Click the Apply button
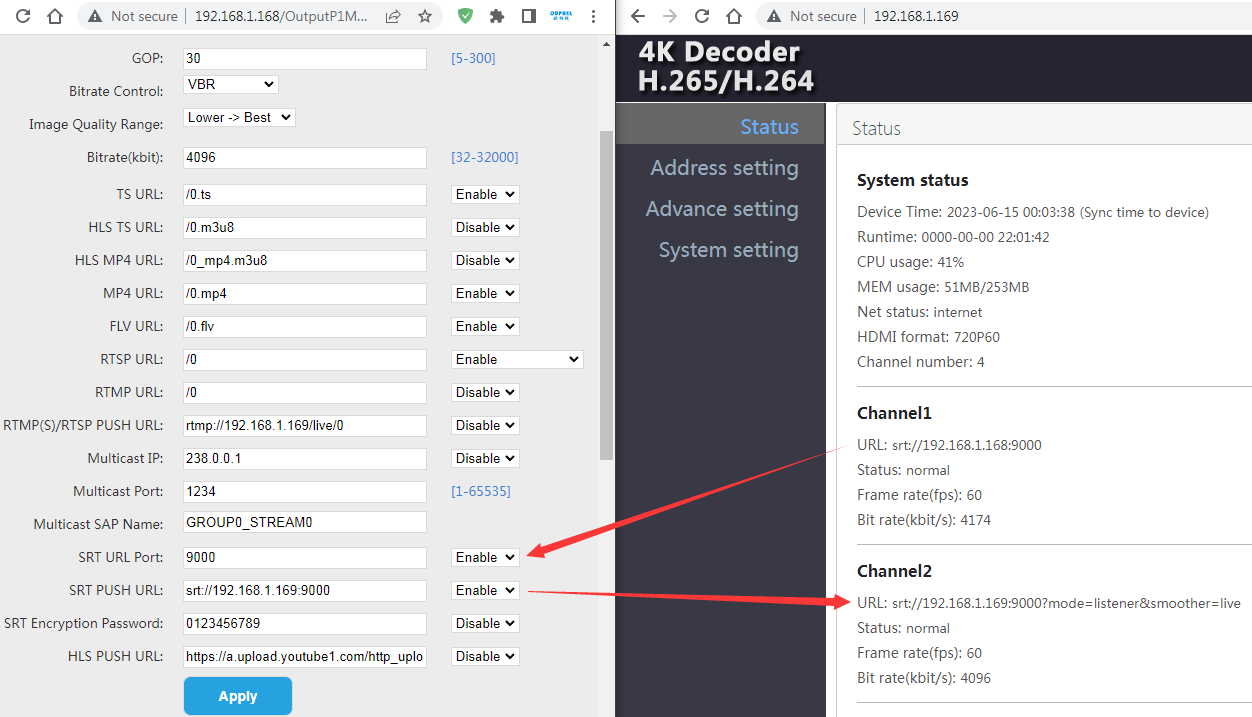 (x=238, y=695)
